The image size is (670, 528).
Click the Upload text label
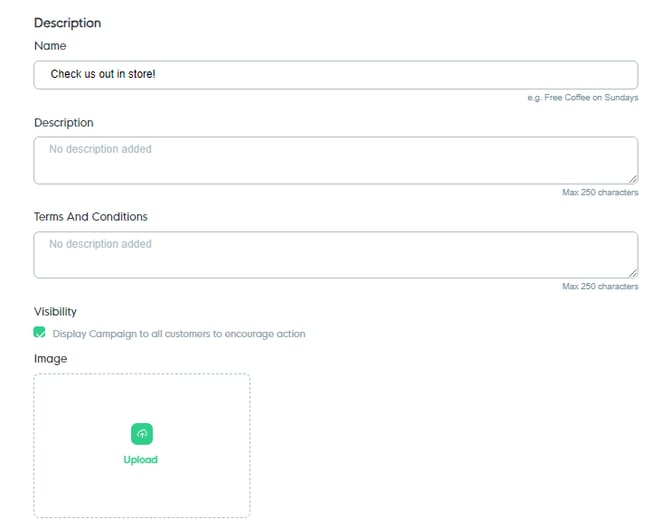coord(141,460)
